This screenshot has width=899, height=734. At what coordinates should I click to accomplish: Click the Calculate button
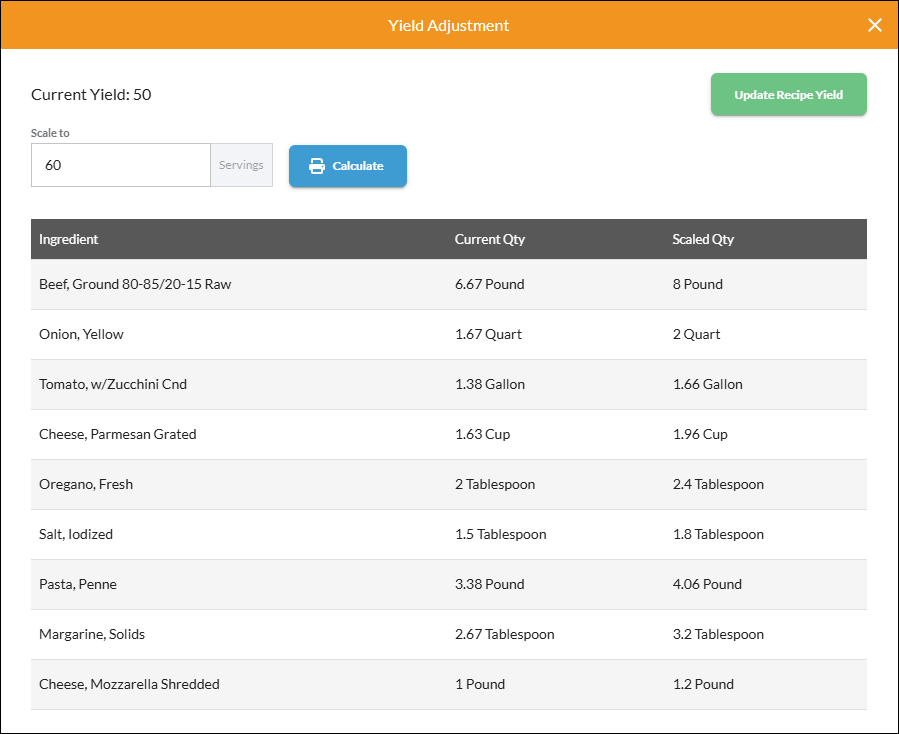coord(347,165)
